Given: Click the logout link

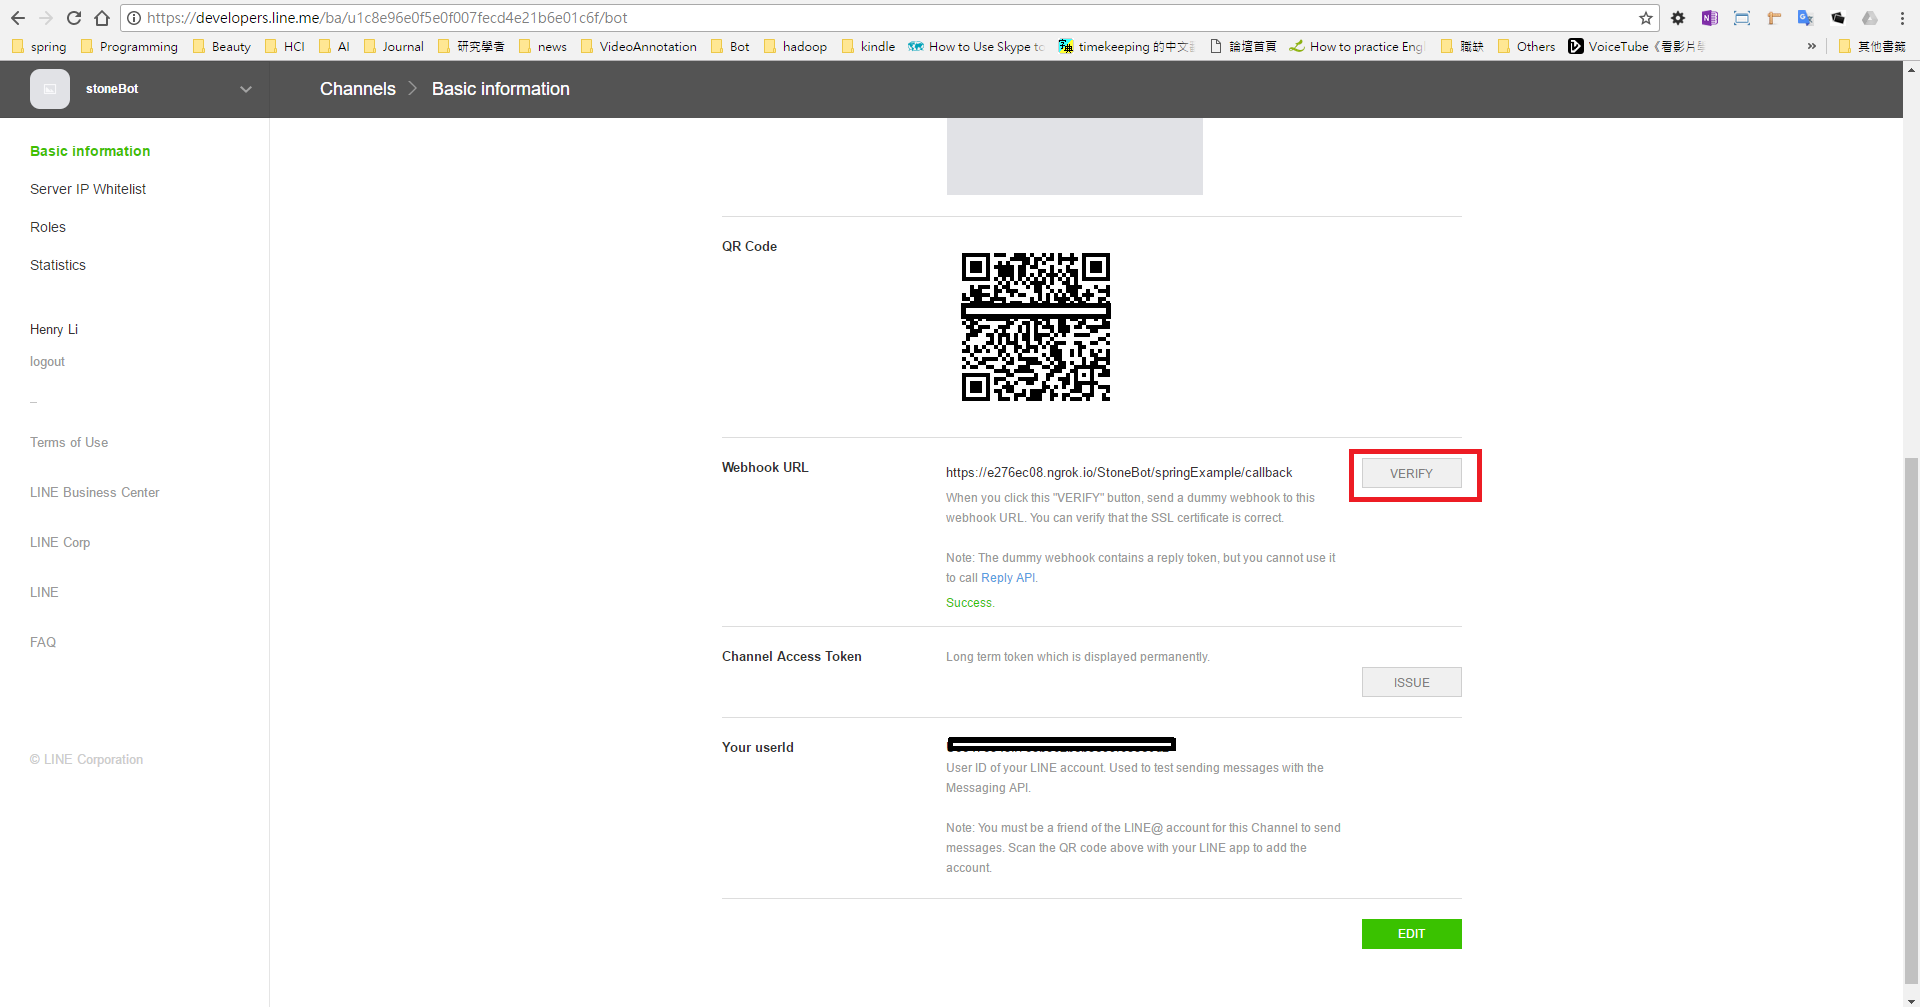Looking at the screenshot, I should [x=47, y=362].
